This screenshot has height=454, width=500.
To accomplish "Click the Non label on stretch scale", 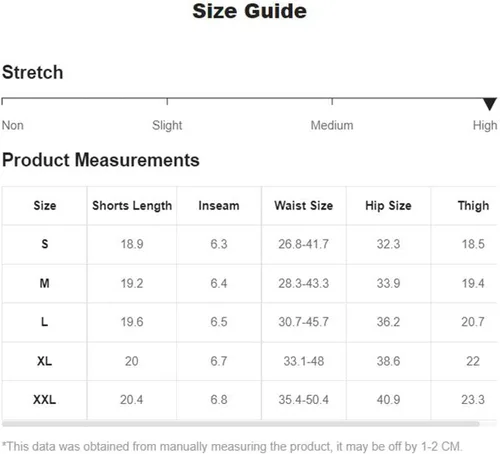I will click(13, 125).
